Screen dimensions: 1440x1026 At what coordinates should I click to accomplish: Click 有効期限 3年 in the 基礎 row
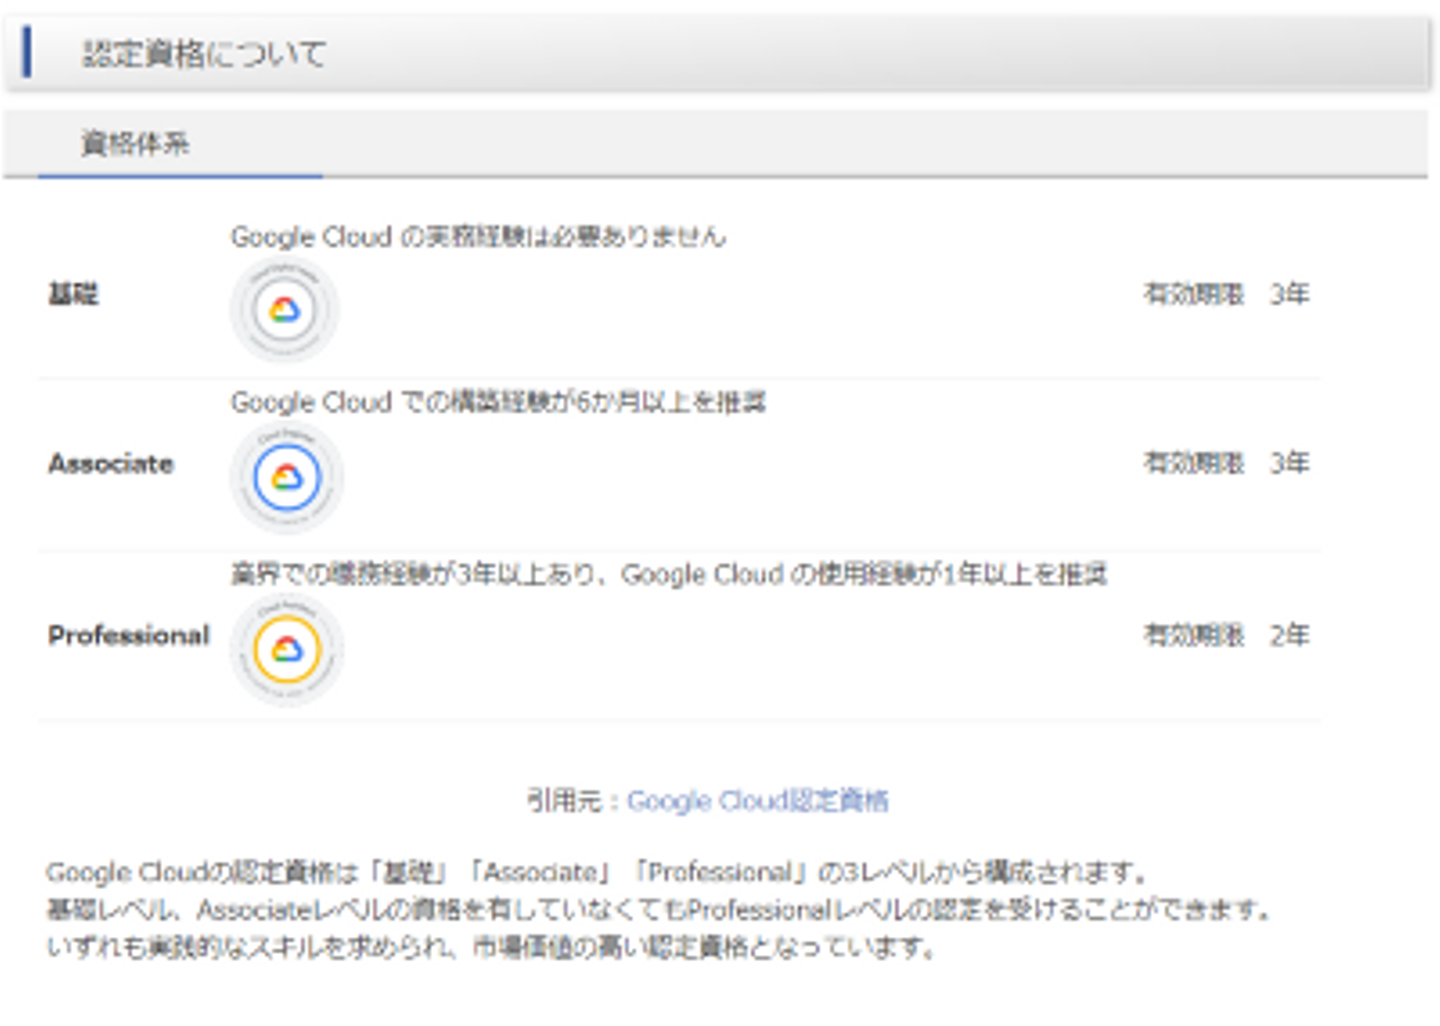click(1226, 294)
